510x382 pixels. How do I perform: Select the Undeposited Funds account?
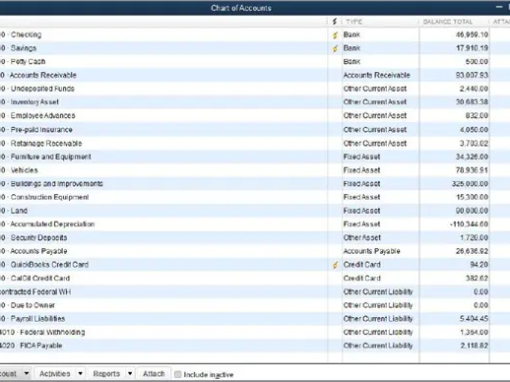42,89
